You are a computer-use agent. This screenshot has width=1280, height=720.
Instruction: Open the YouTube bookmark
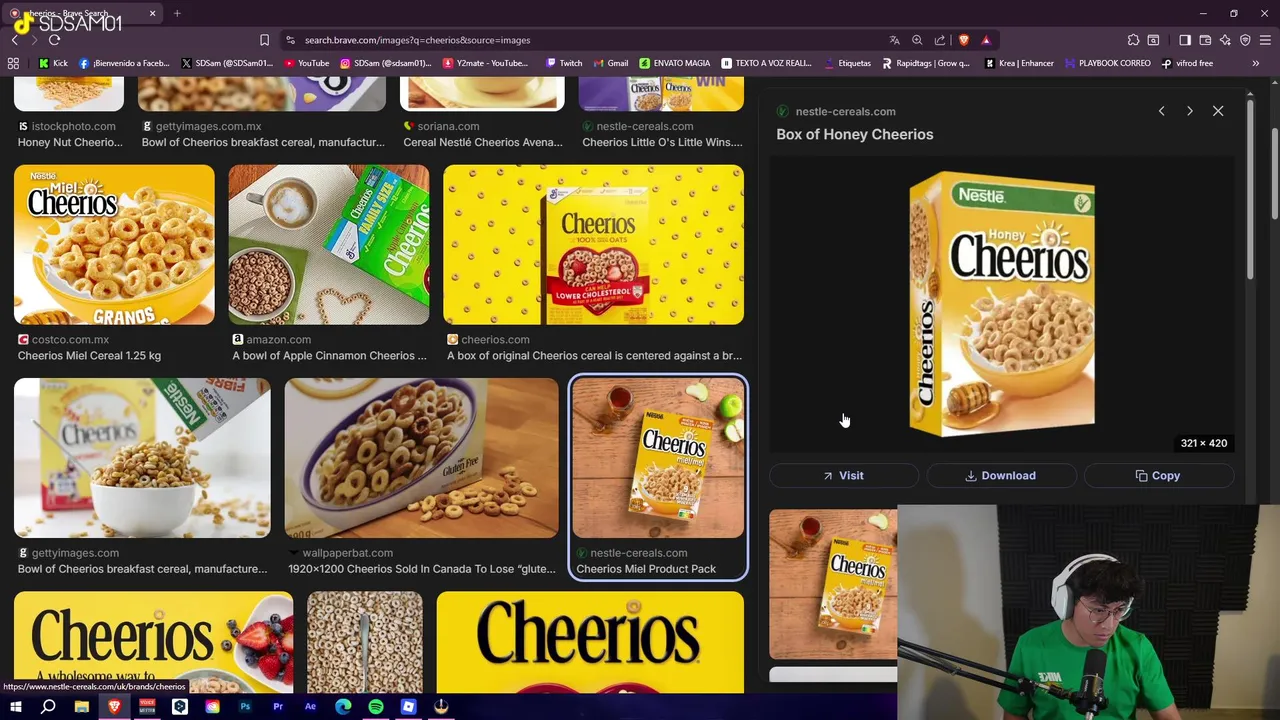click(306, 63)
